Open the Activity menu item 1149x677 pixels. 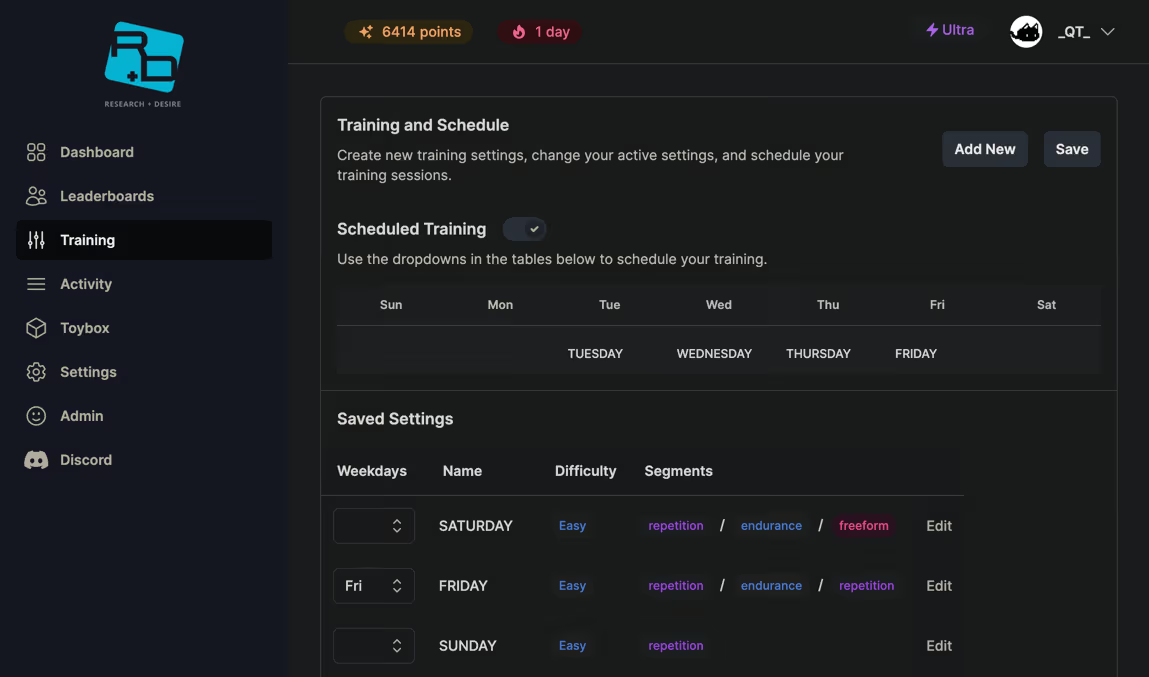86,284
